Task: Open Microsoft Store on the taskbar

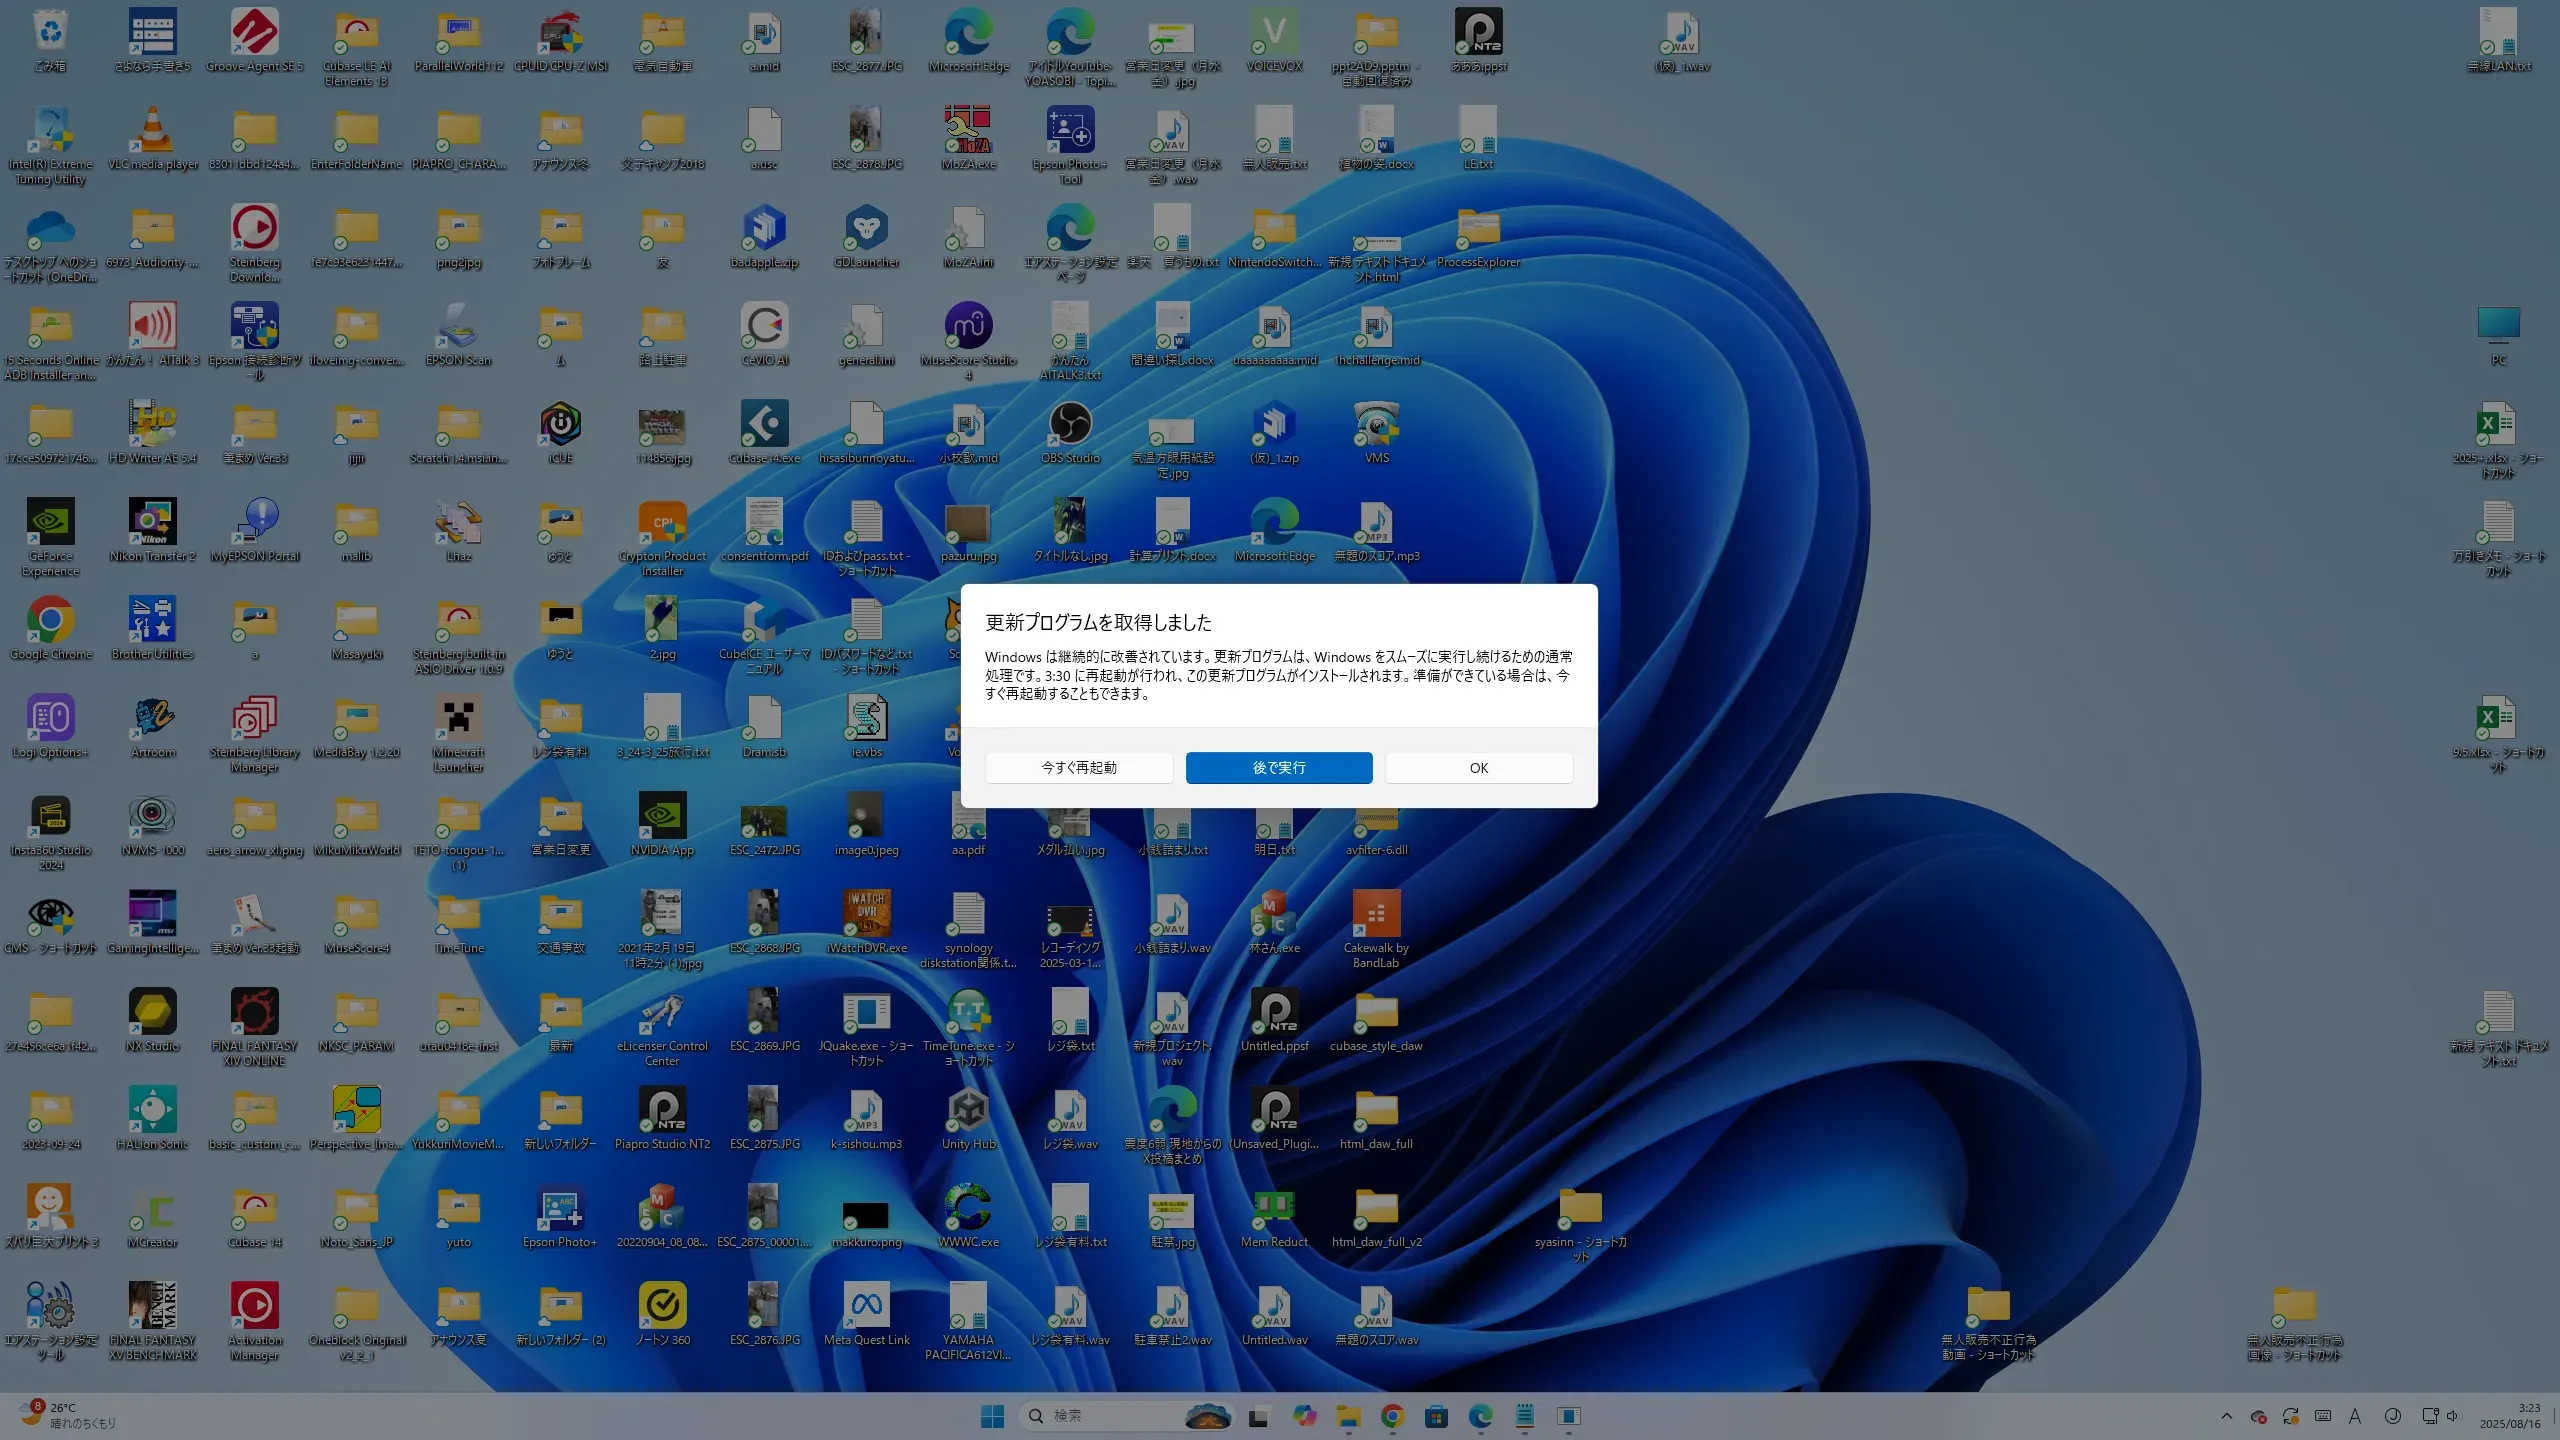Action: [1436, 1416]
